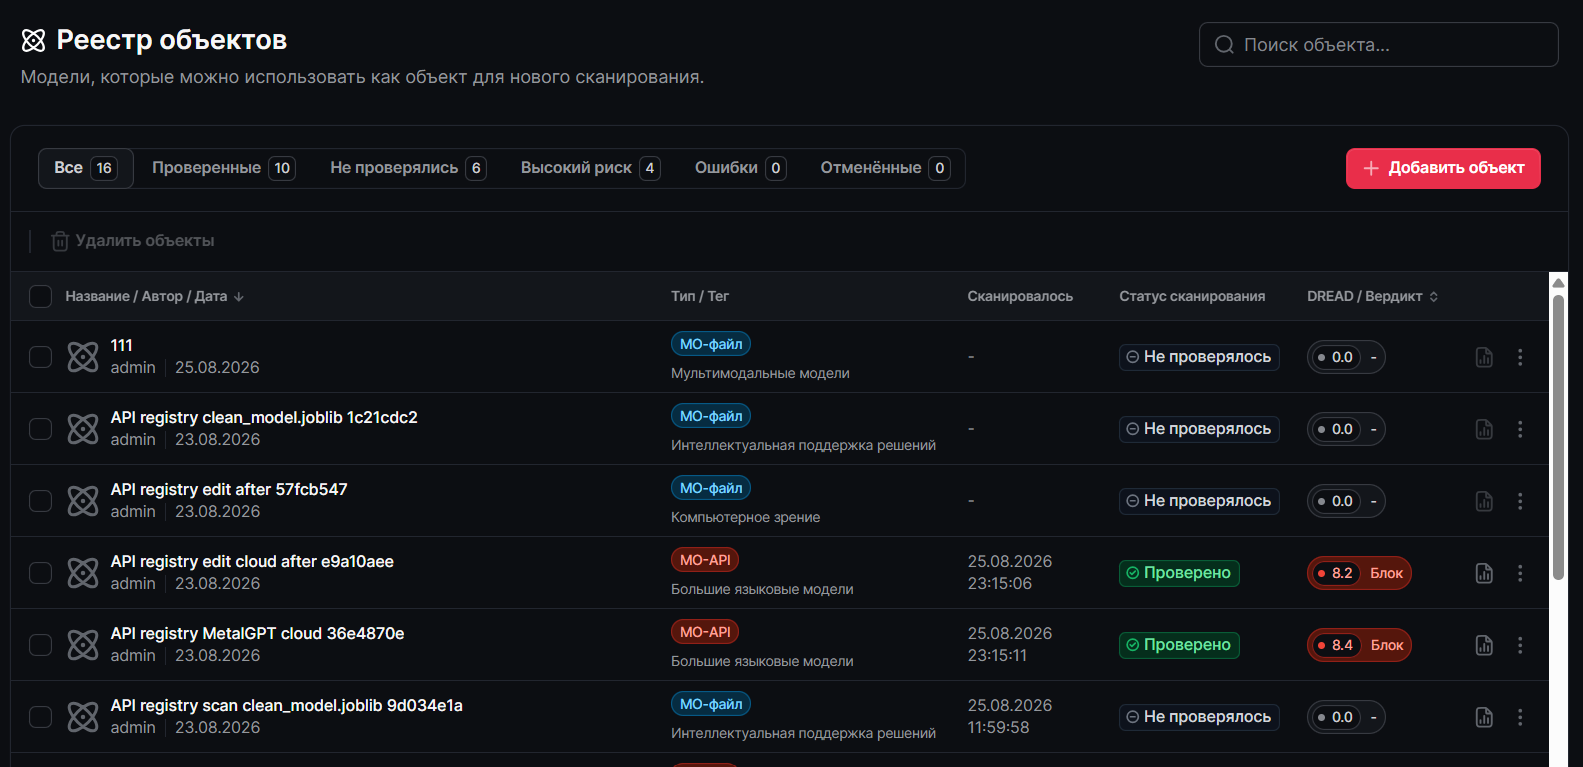
Task: Tick the select-all checkbox in table header
Action: (40, 297)
